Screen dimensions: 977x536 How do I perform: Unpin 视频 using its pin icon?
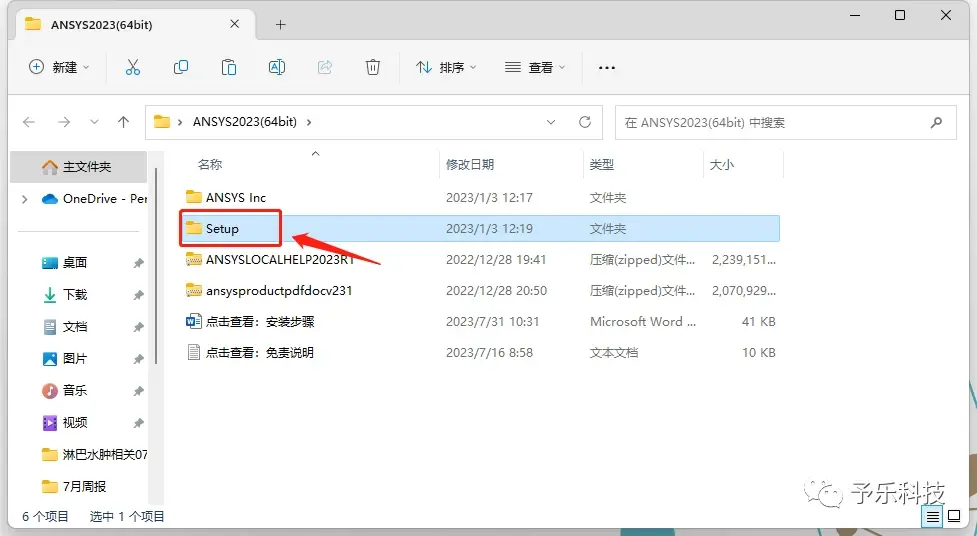(138, 423)
